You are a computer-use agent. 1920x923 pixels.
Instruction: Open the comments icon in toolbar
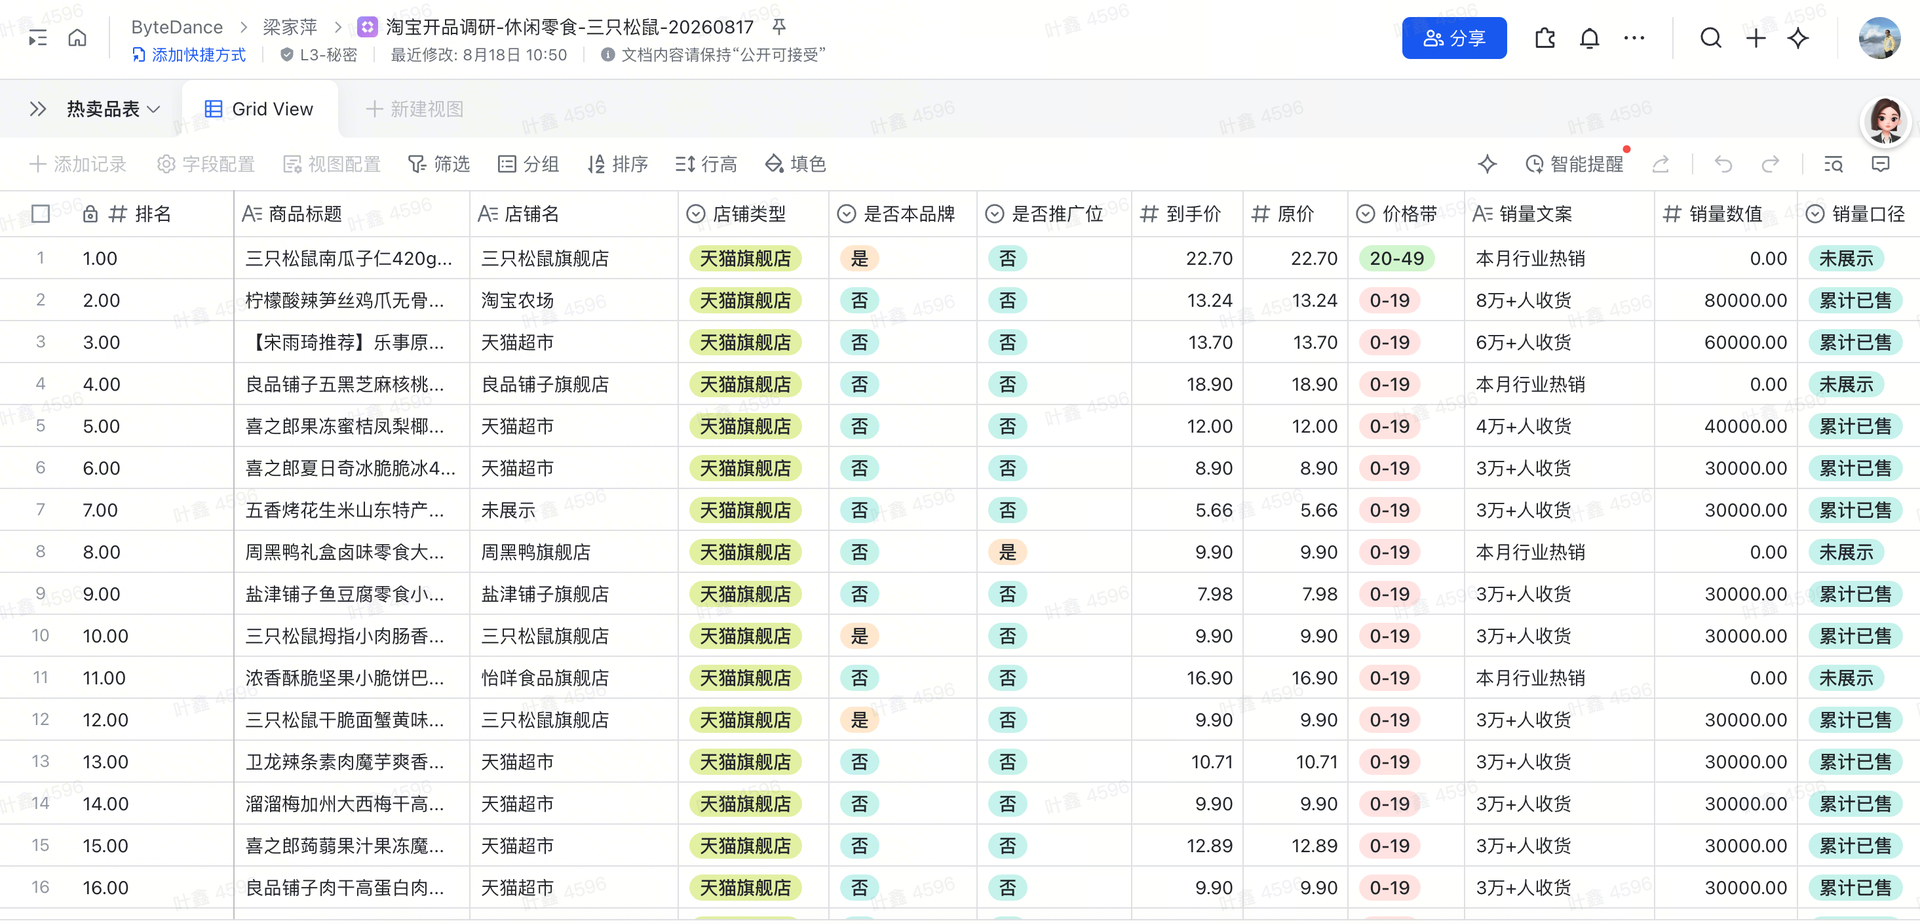point(1880,164)
